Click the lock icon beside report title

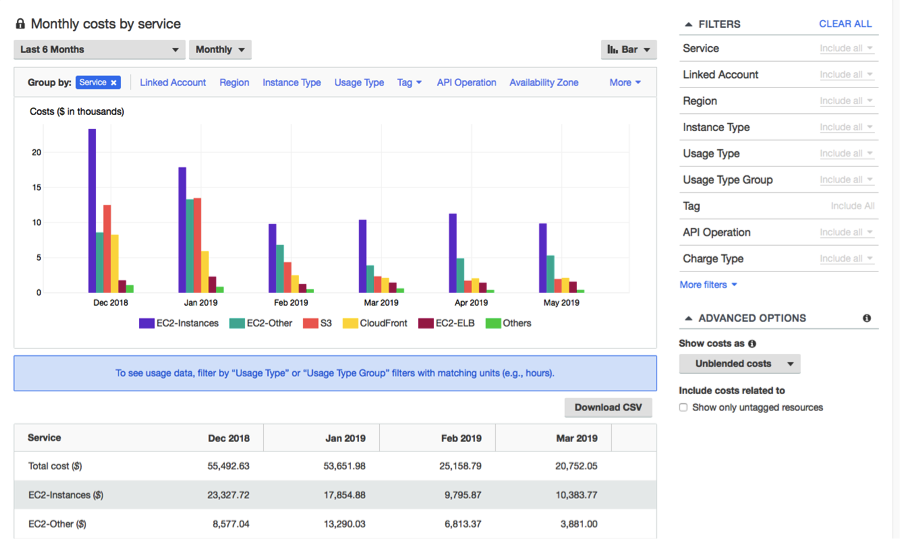click(x=21, y=24)
